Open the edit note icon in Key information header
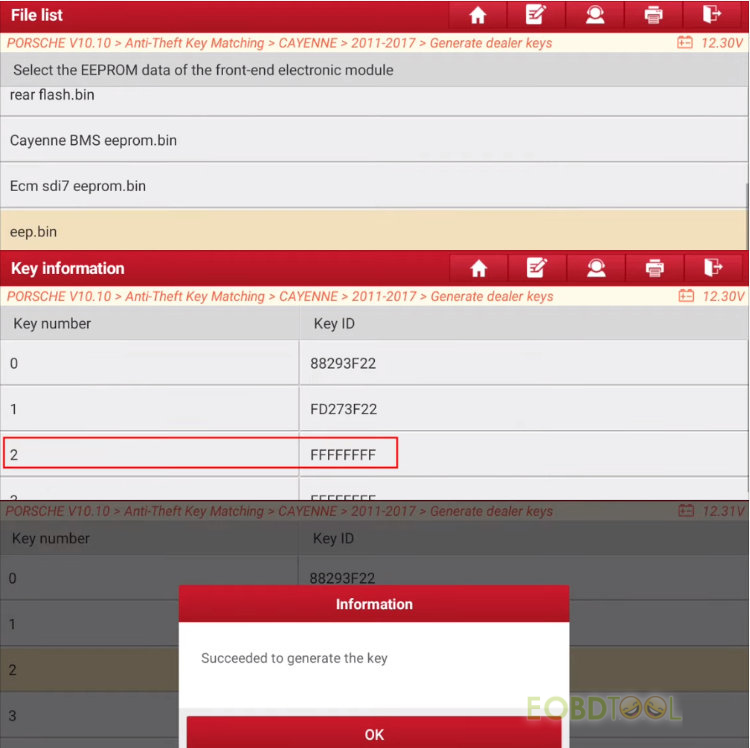Viewport: 750px width, 748px height. (537, 268)
